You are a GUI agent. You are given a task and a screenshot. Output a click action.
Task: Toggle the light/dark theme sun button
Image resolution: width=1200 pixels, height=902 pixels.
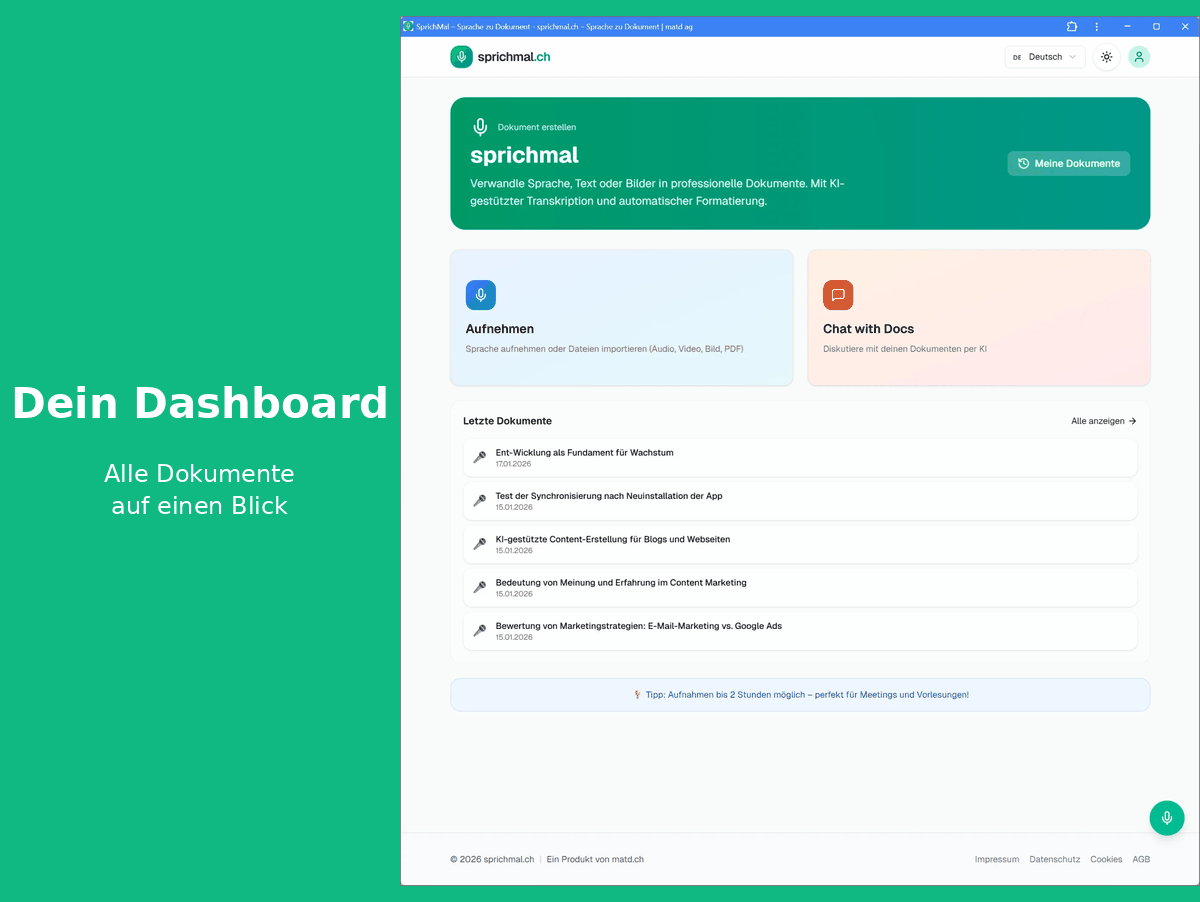click(1106, 57)
